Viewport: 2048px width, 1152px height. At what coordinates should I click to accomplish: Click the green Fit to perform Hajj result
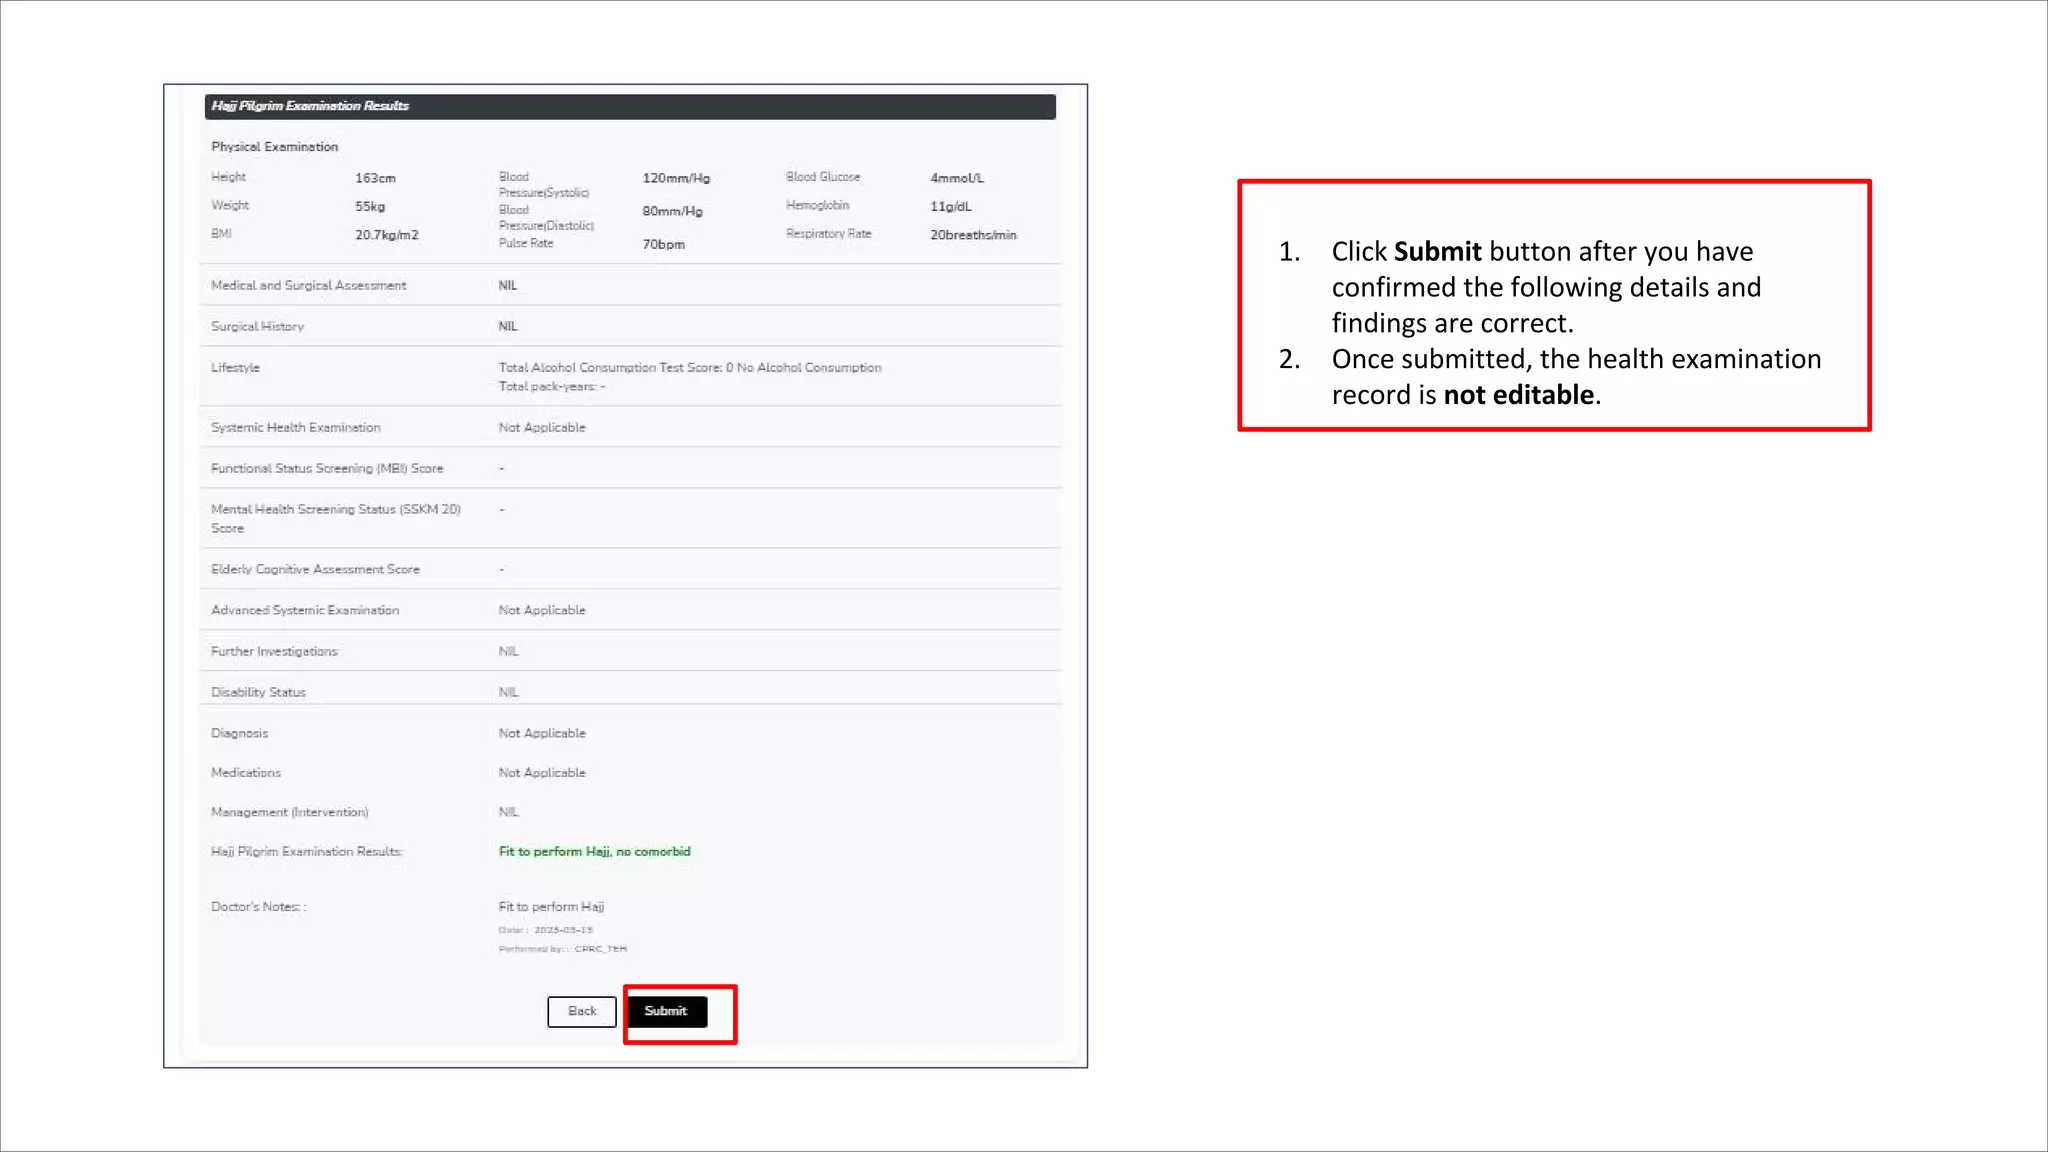(594, 852)
